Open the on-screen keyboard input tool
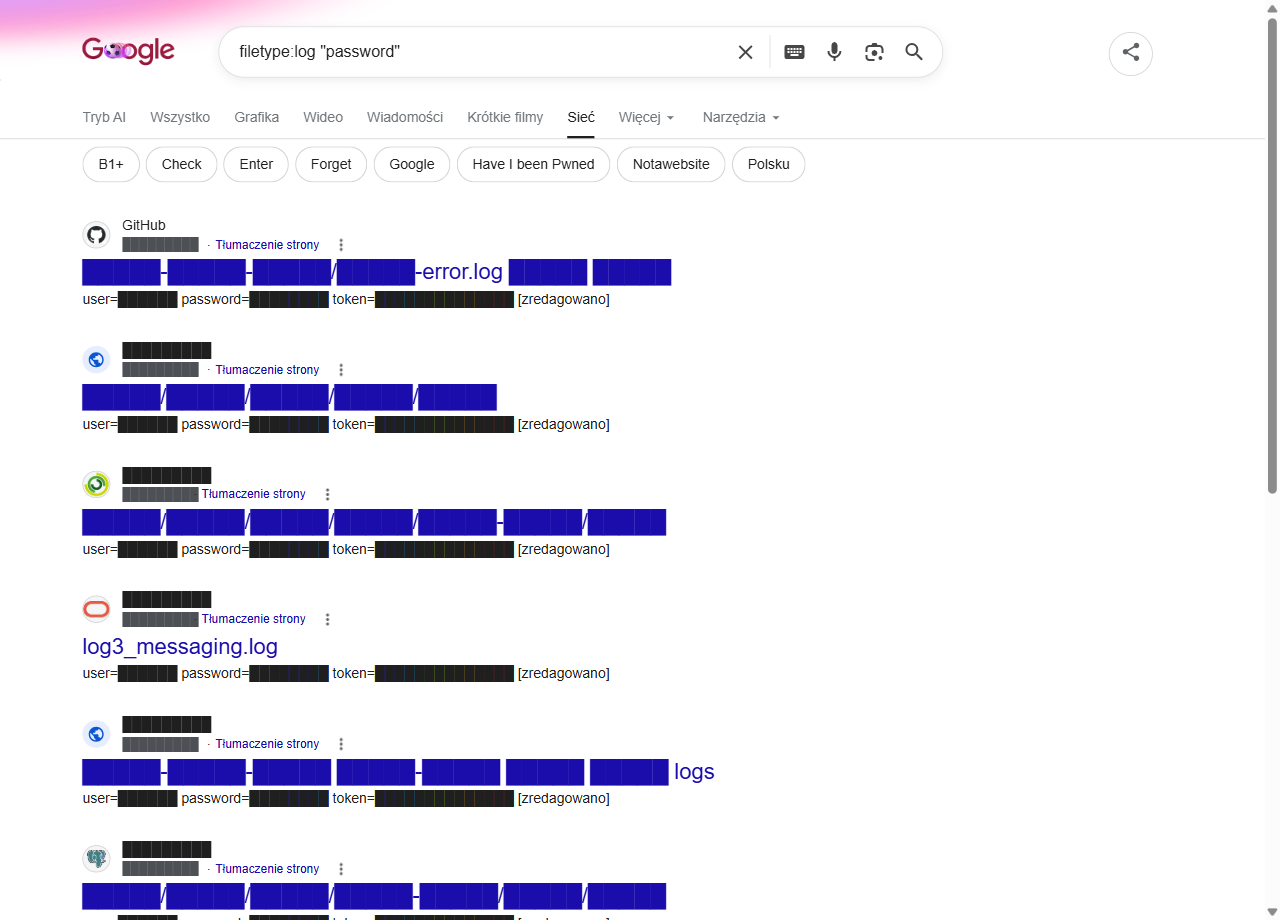The width and height of the screenshot is (1280, 920). pos(794,52)
